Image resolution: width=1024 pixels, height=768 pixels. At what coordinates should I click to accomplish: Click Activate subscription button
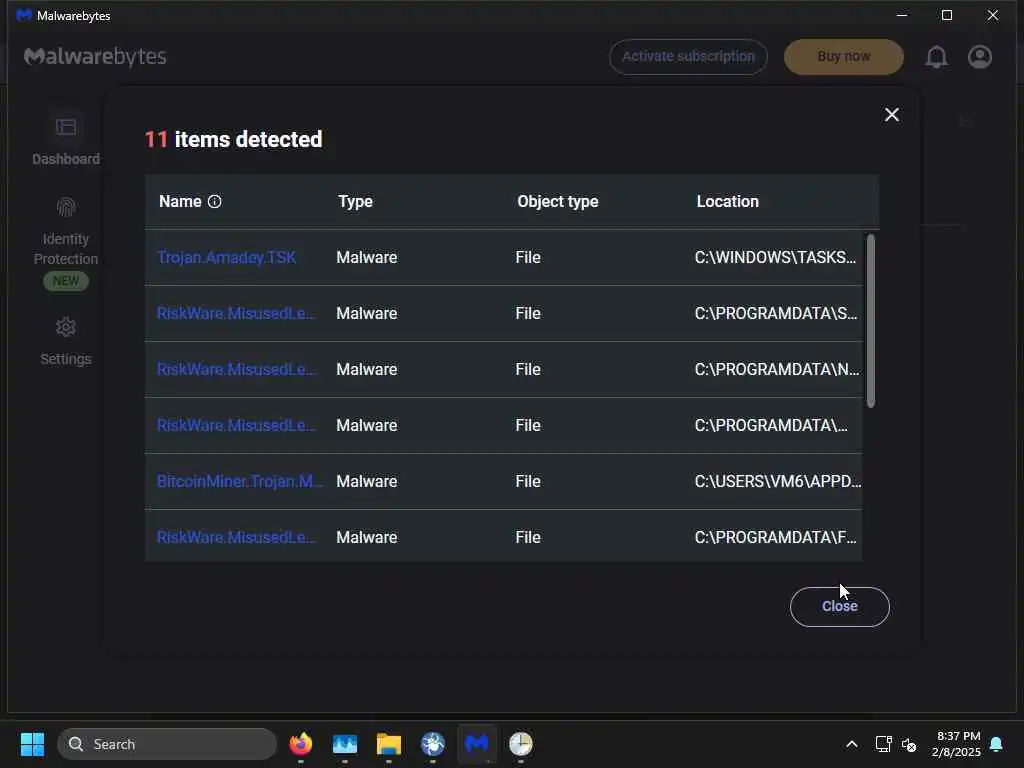pyautogui.click(x=688, y=57)
